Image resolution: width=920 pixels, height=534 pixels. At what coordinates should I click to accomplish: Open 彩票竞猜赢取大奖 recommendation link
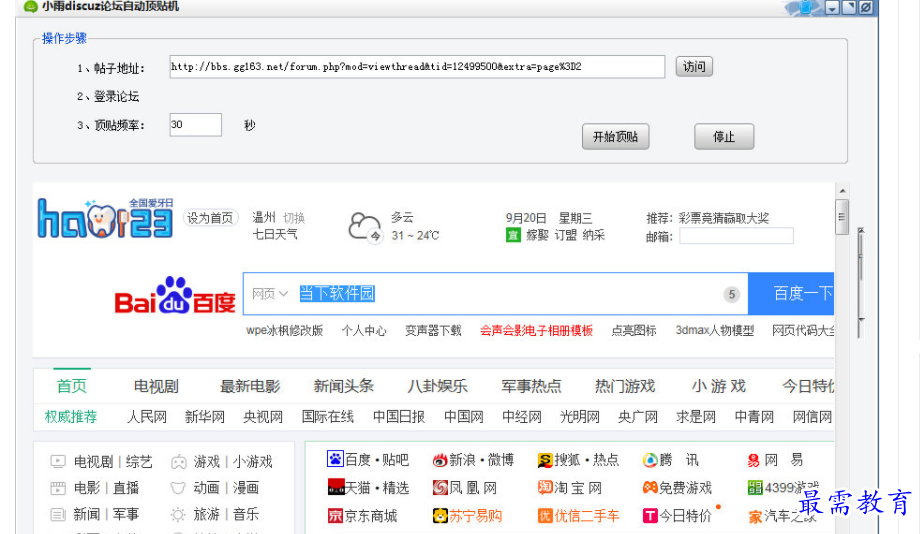[x=724, y=218]
